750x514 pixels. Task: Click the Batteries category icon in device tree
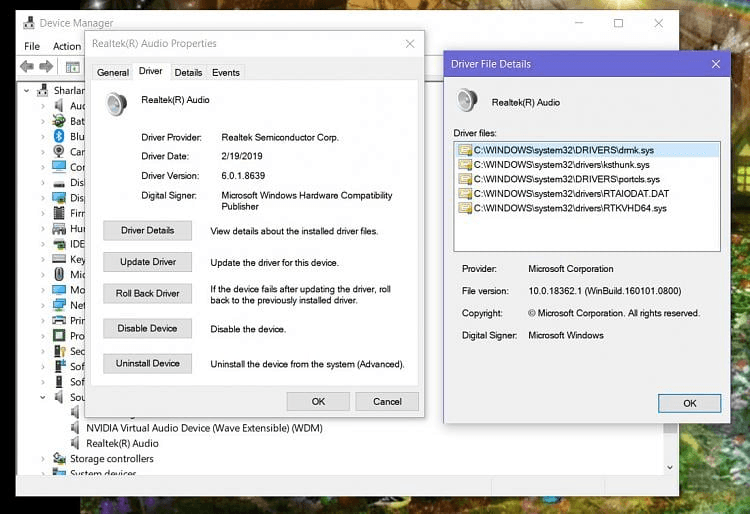click(x=59, y=121)
